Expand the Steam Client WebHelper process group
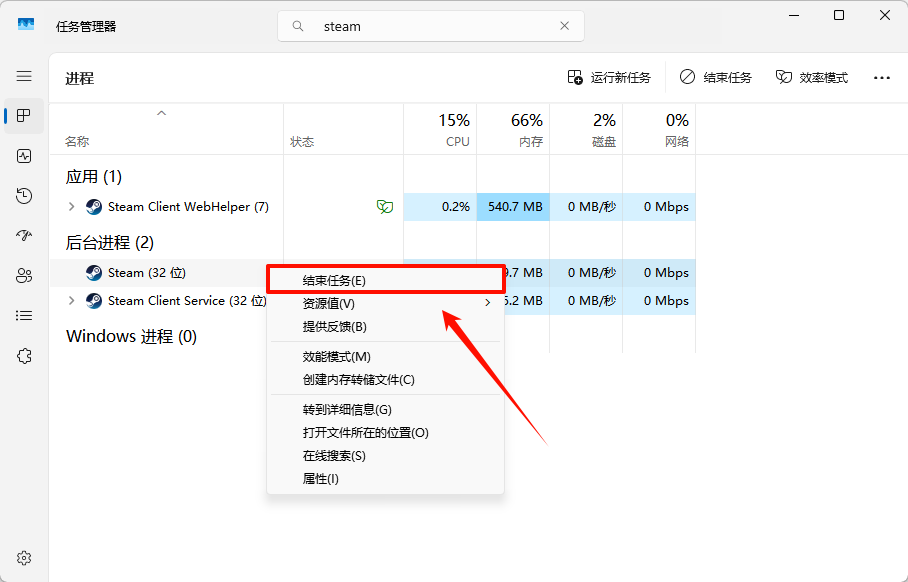 (x=70, y=207)
